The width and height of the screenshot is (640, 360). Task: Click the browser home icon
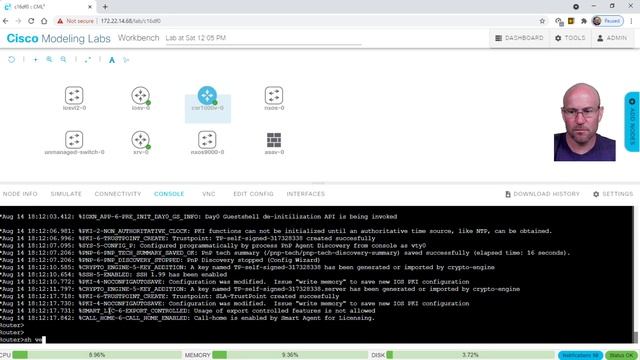coord(44,21)
